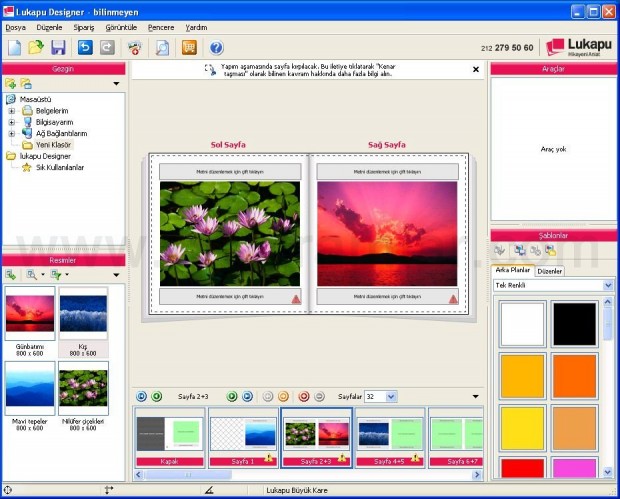Expand the Bilgisayarım tree node
Viewport: 620px width, 499px height.
11,122
